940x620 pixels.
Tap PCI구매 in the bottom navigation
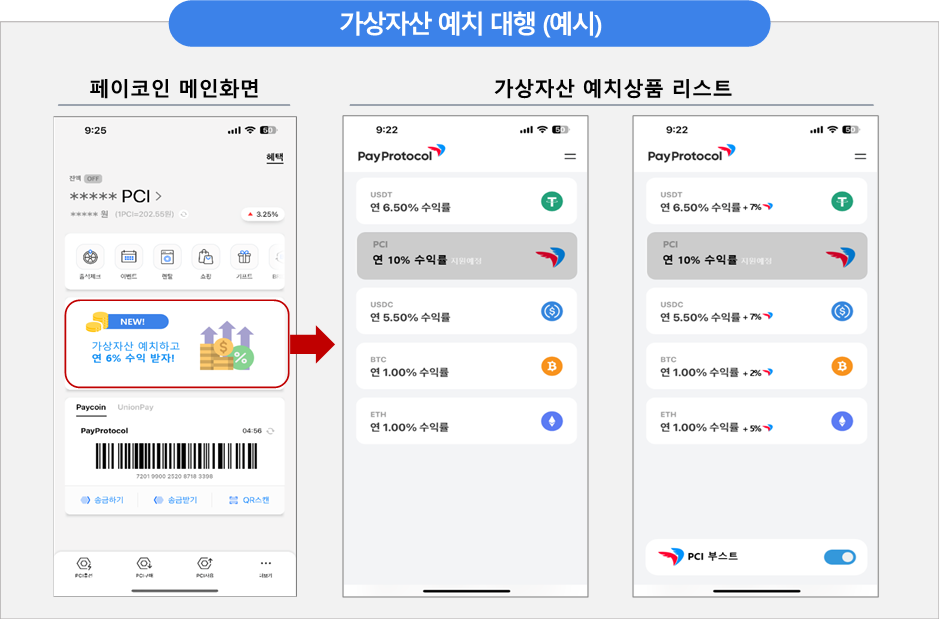click(x=144, y=567)
